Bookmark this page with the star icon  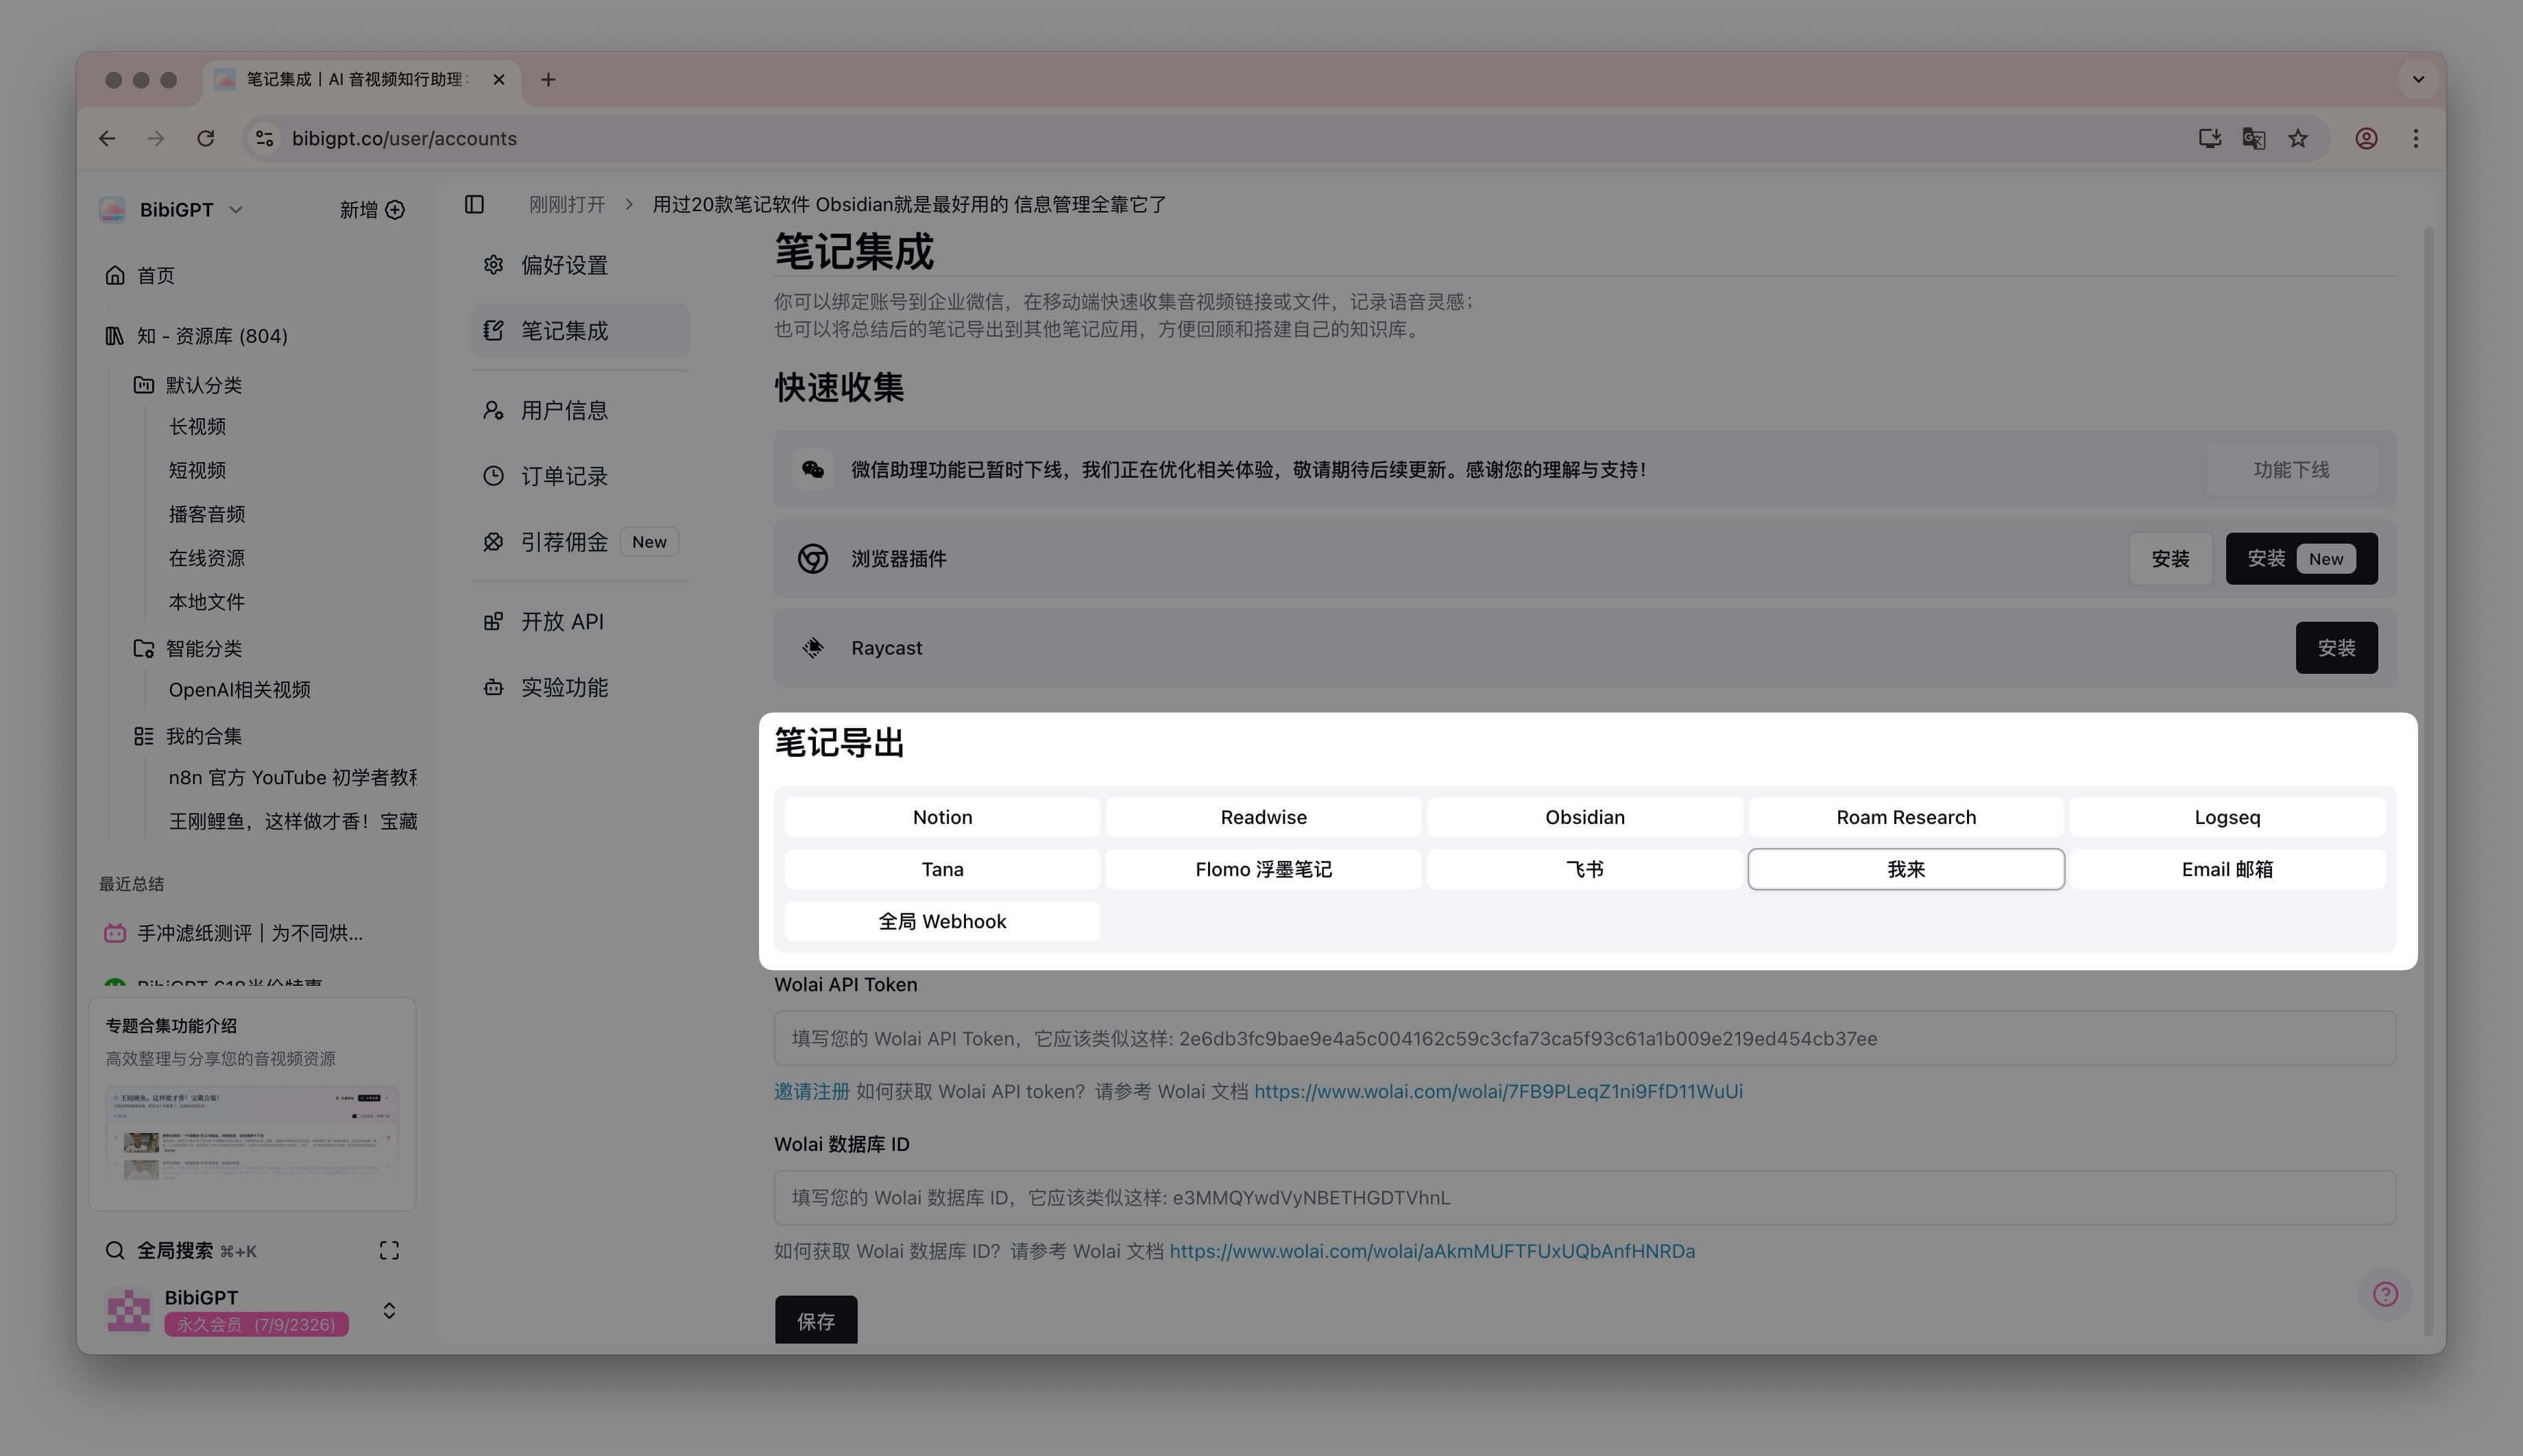point(2298,139)
